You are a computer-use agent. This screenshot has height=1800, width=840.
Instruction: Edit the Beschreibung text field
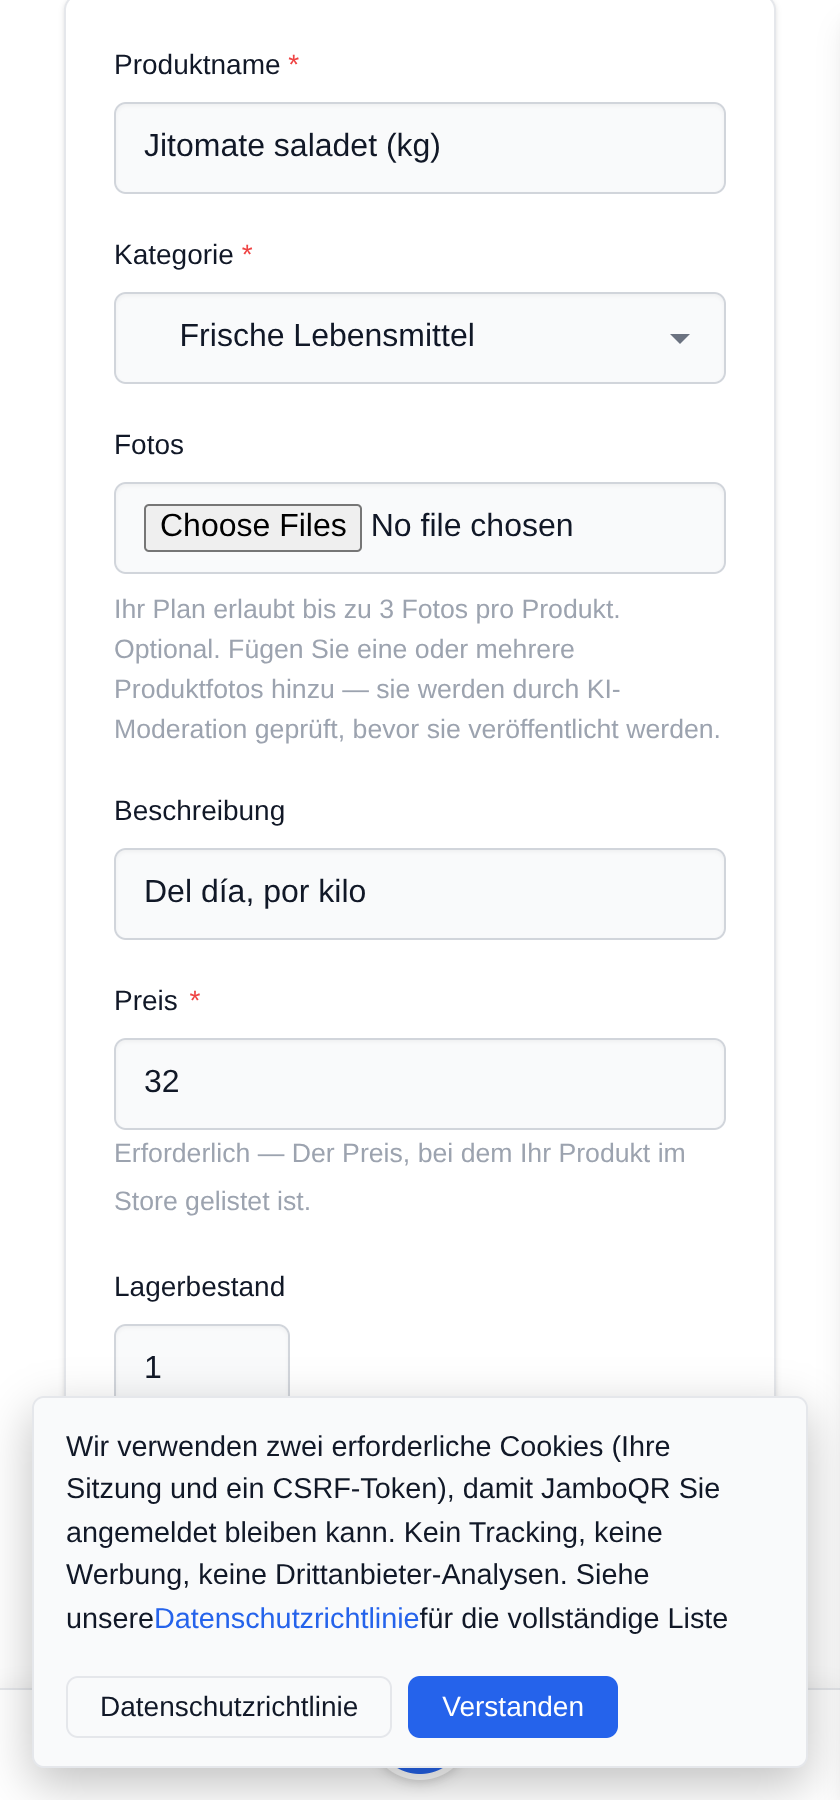click(x=420, y=894)
